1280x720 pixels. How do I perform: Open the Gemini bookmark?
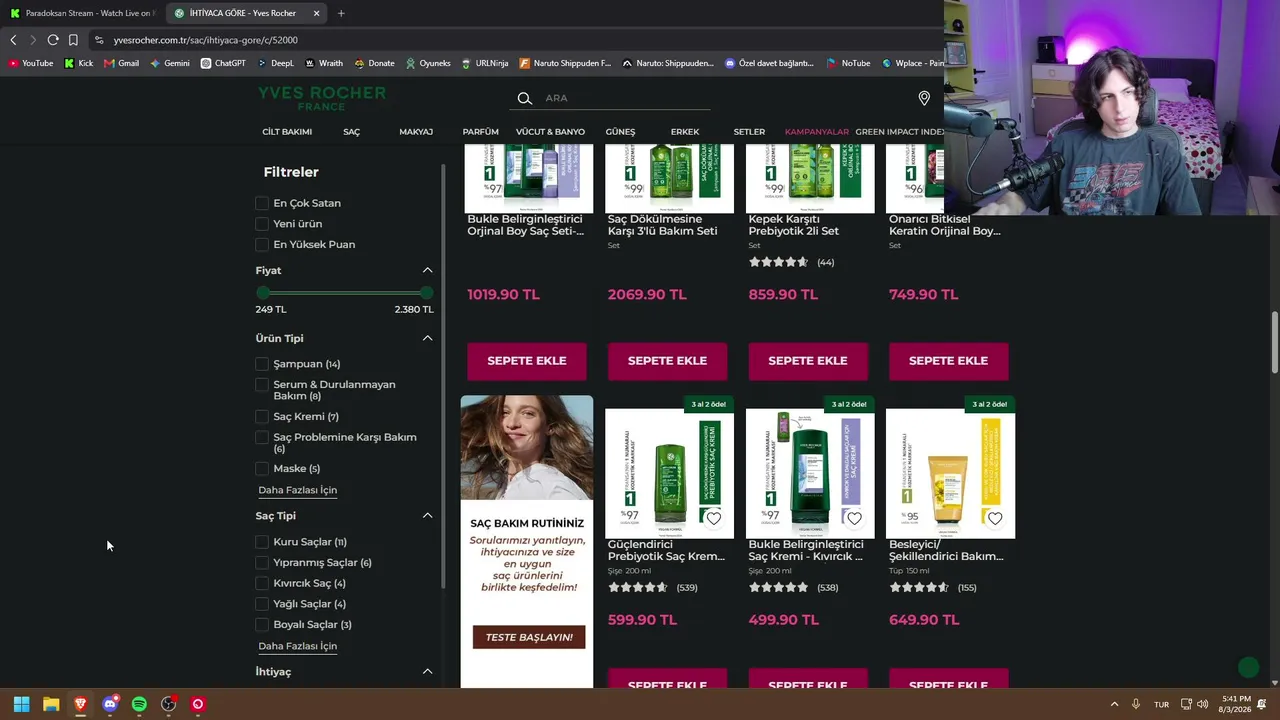pyautogui.click(x=169, y=63)
